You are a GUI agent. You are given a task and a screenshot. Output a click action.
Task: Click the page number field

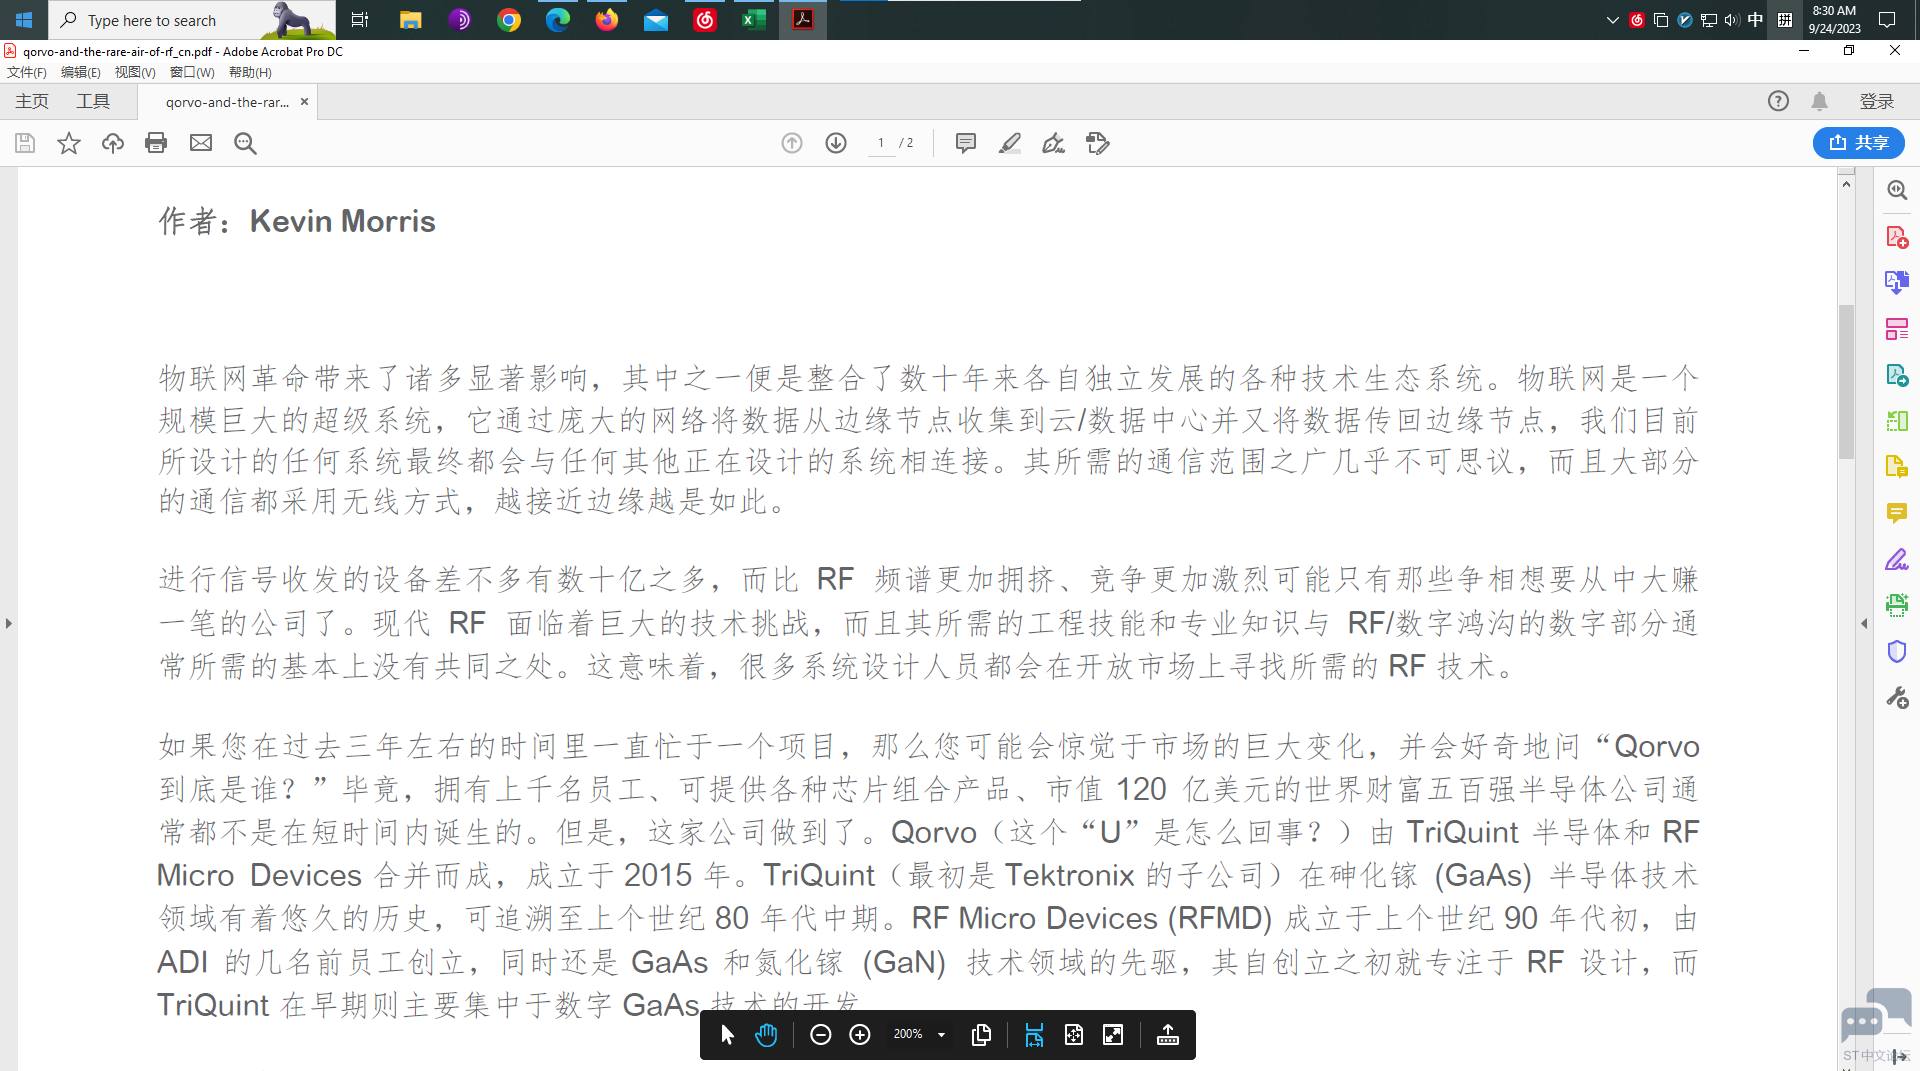pos(881,143)
